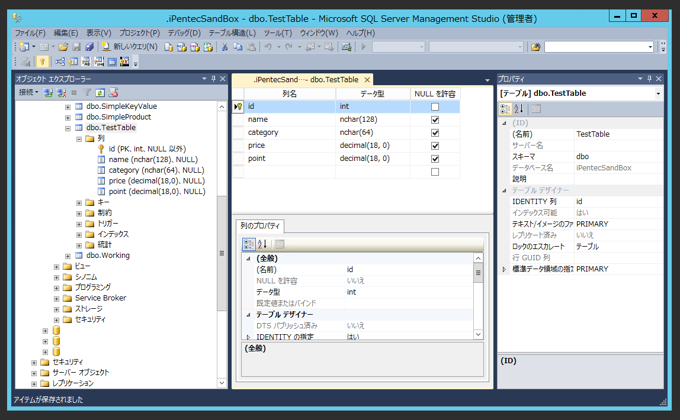Screen dimensions: 680x420
Task: Select the dbo.TestTable document tab
Action: pos(306,80)
